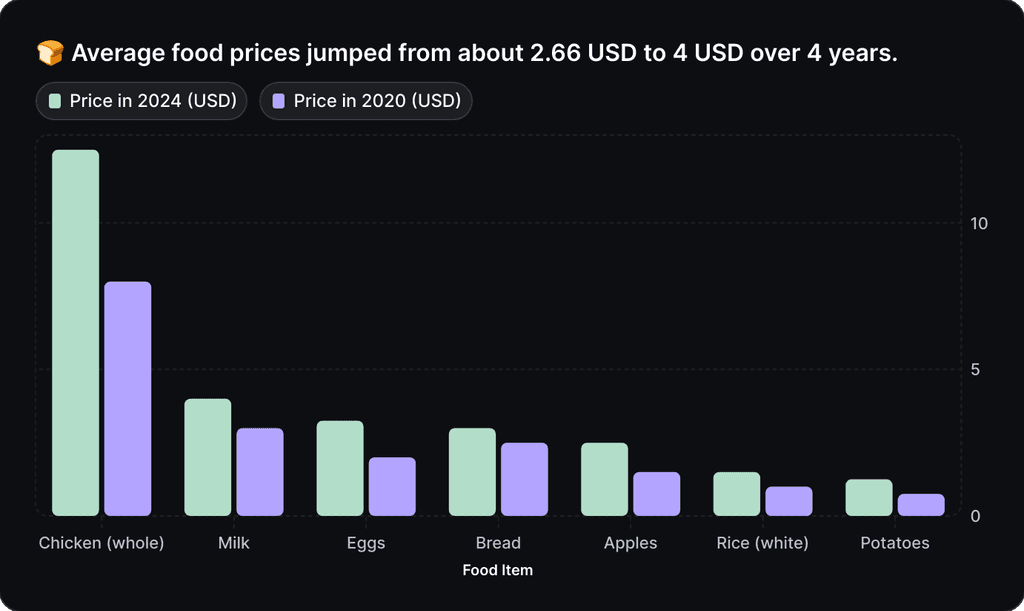Click the Potatoes axis label
Screen dimensions: 1024x611
895,543
